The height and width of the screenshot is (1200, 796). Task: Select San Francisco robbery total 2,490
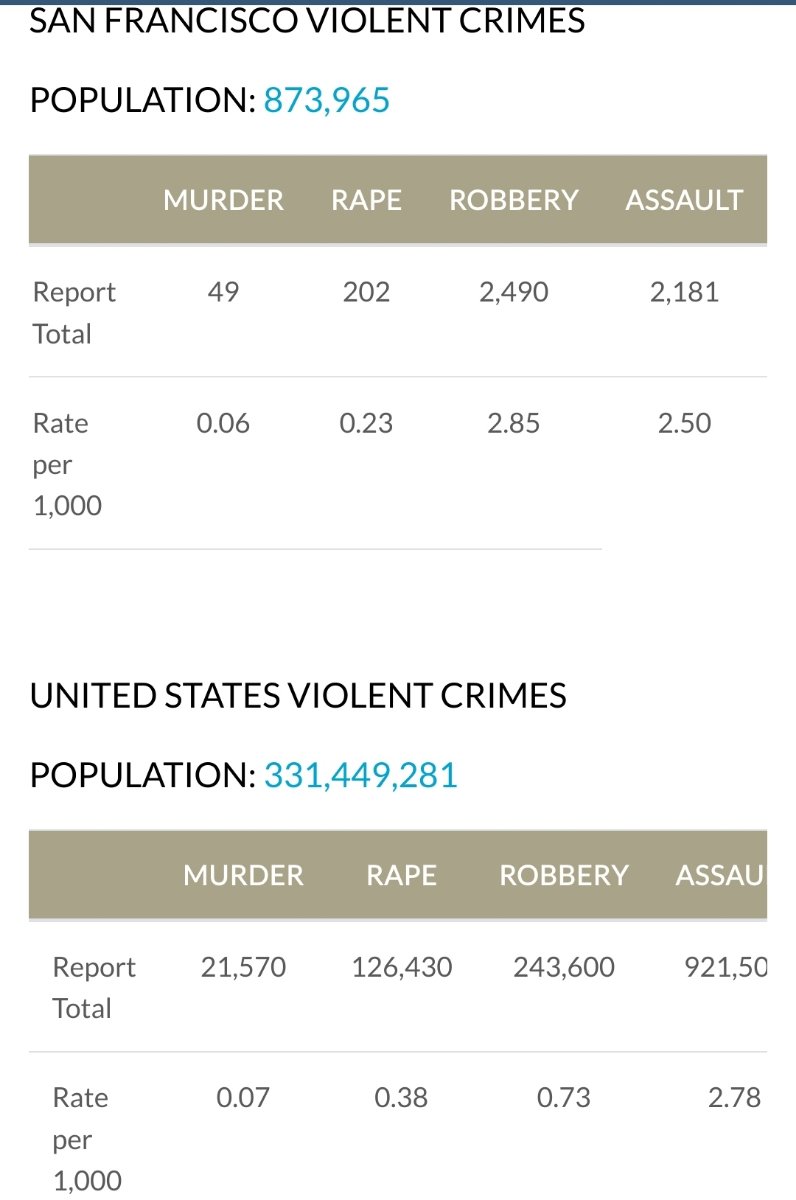pyautogui.click(x=513, y=292)
